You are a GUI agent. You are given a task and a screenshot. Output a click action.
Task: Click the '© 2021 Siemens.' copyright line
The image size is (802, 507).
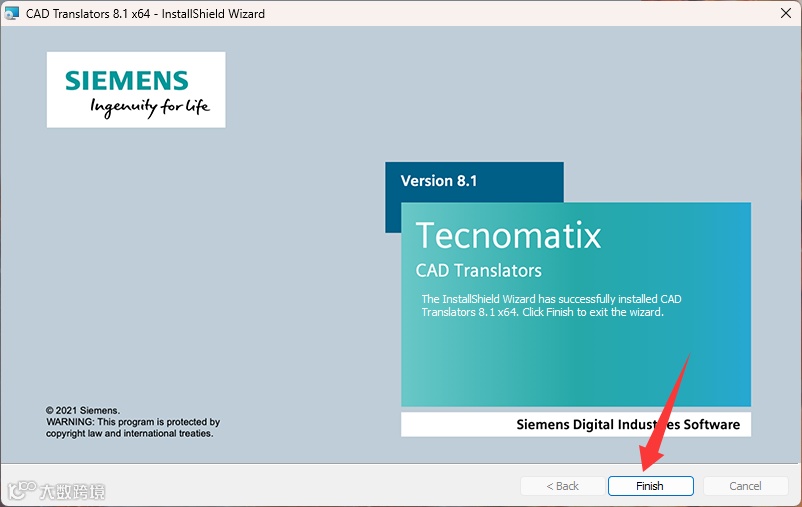click(83, 410)
